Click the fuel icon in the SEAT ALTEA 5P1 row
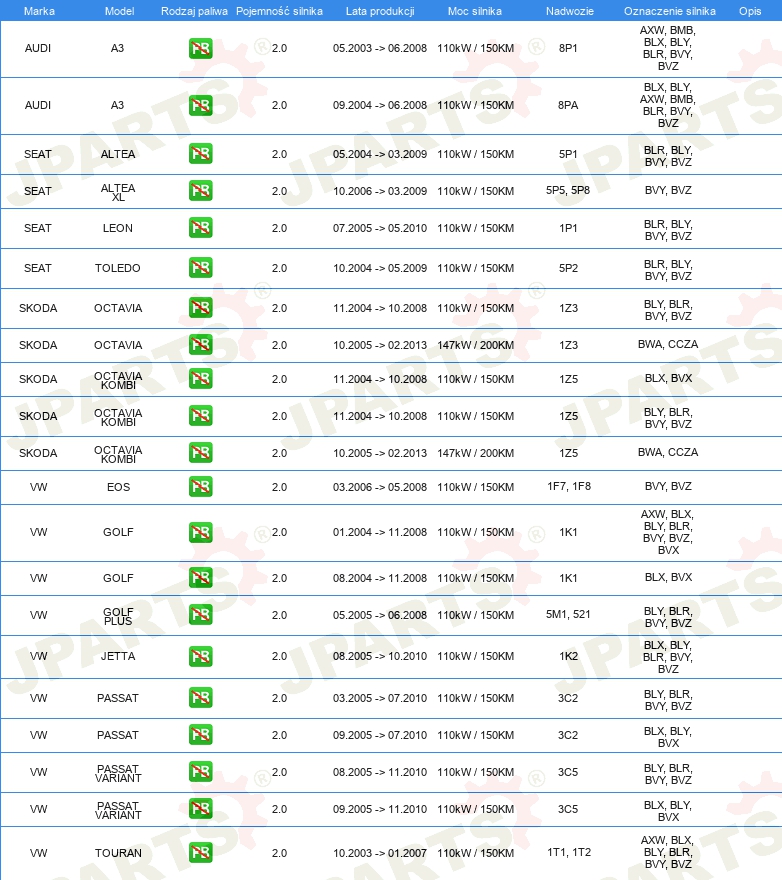The image size is (782, 880). pyautogui.click(x=200, y=154)
